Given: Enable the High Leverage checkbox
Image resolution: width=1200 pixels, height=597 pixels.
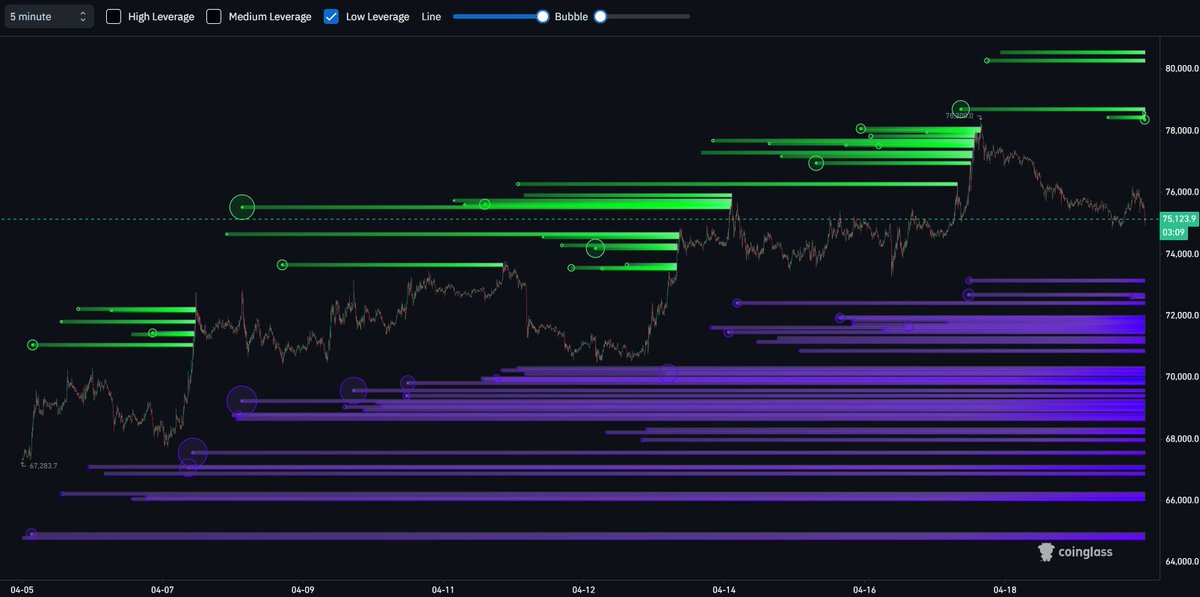Looking at the screenshot, I should pos(114,16).
